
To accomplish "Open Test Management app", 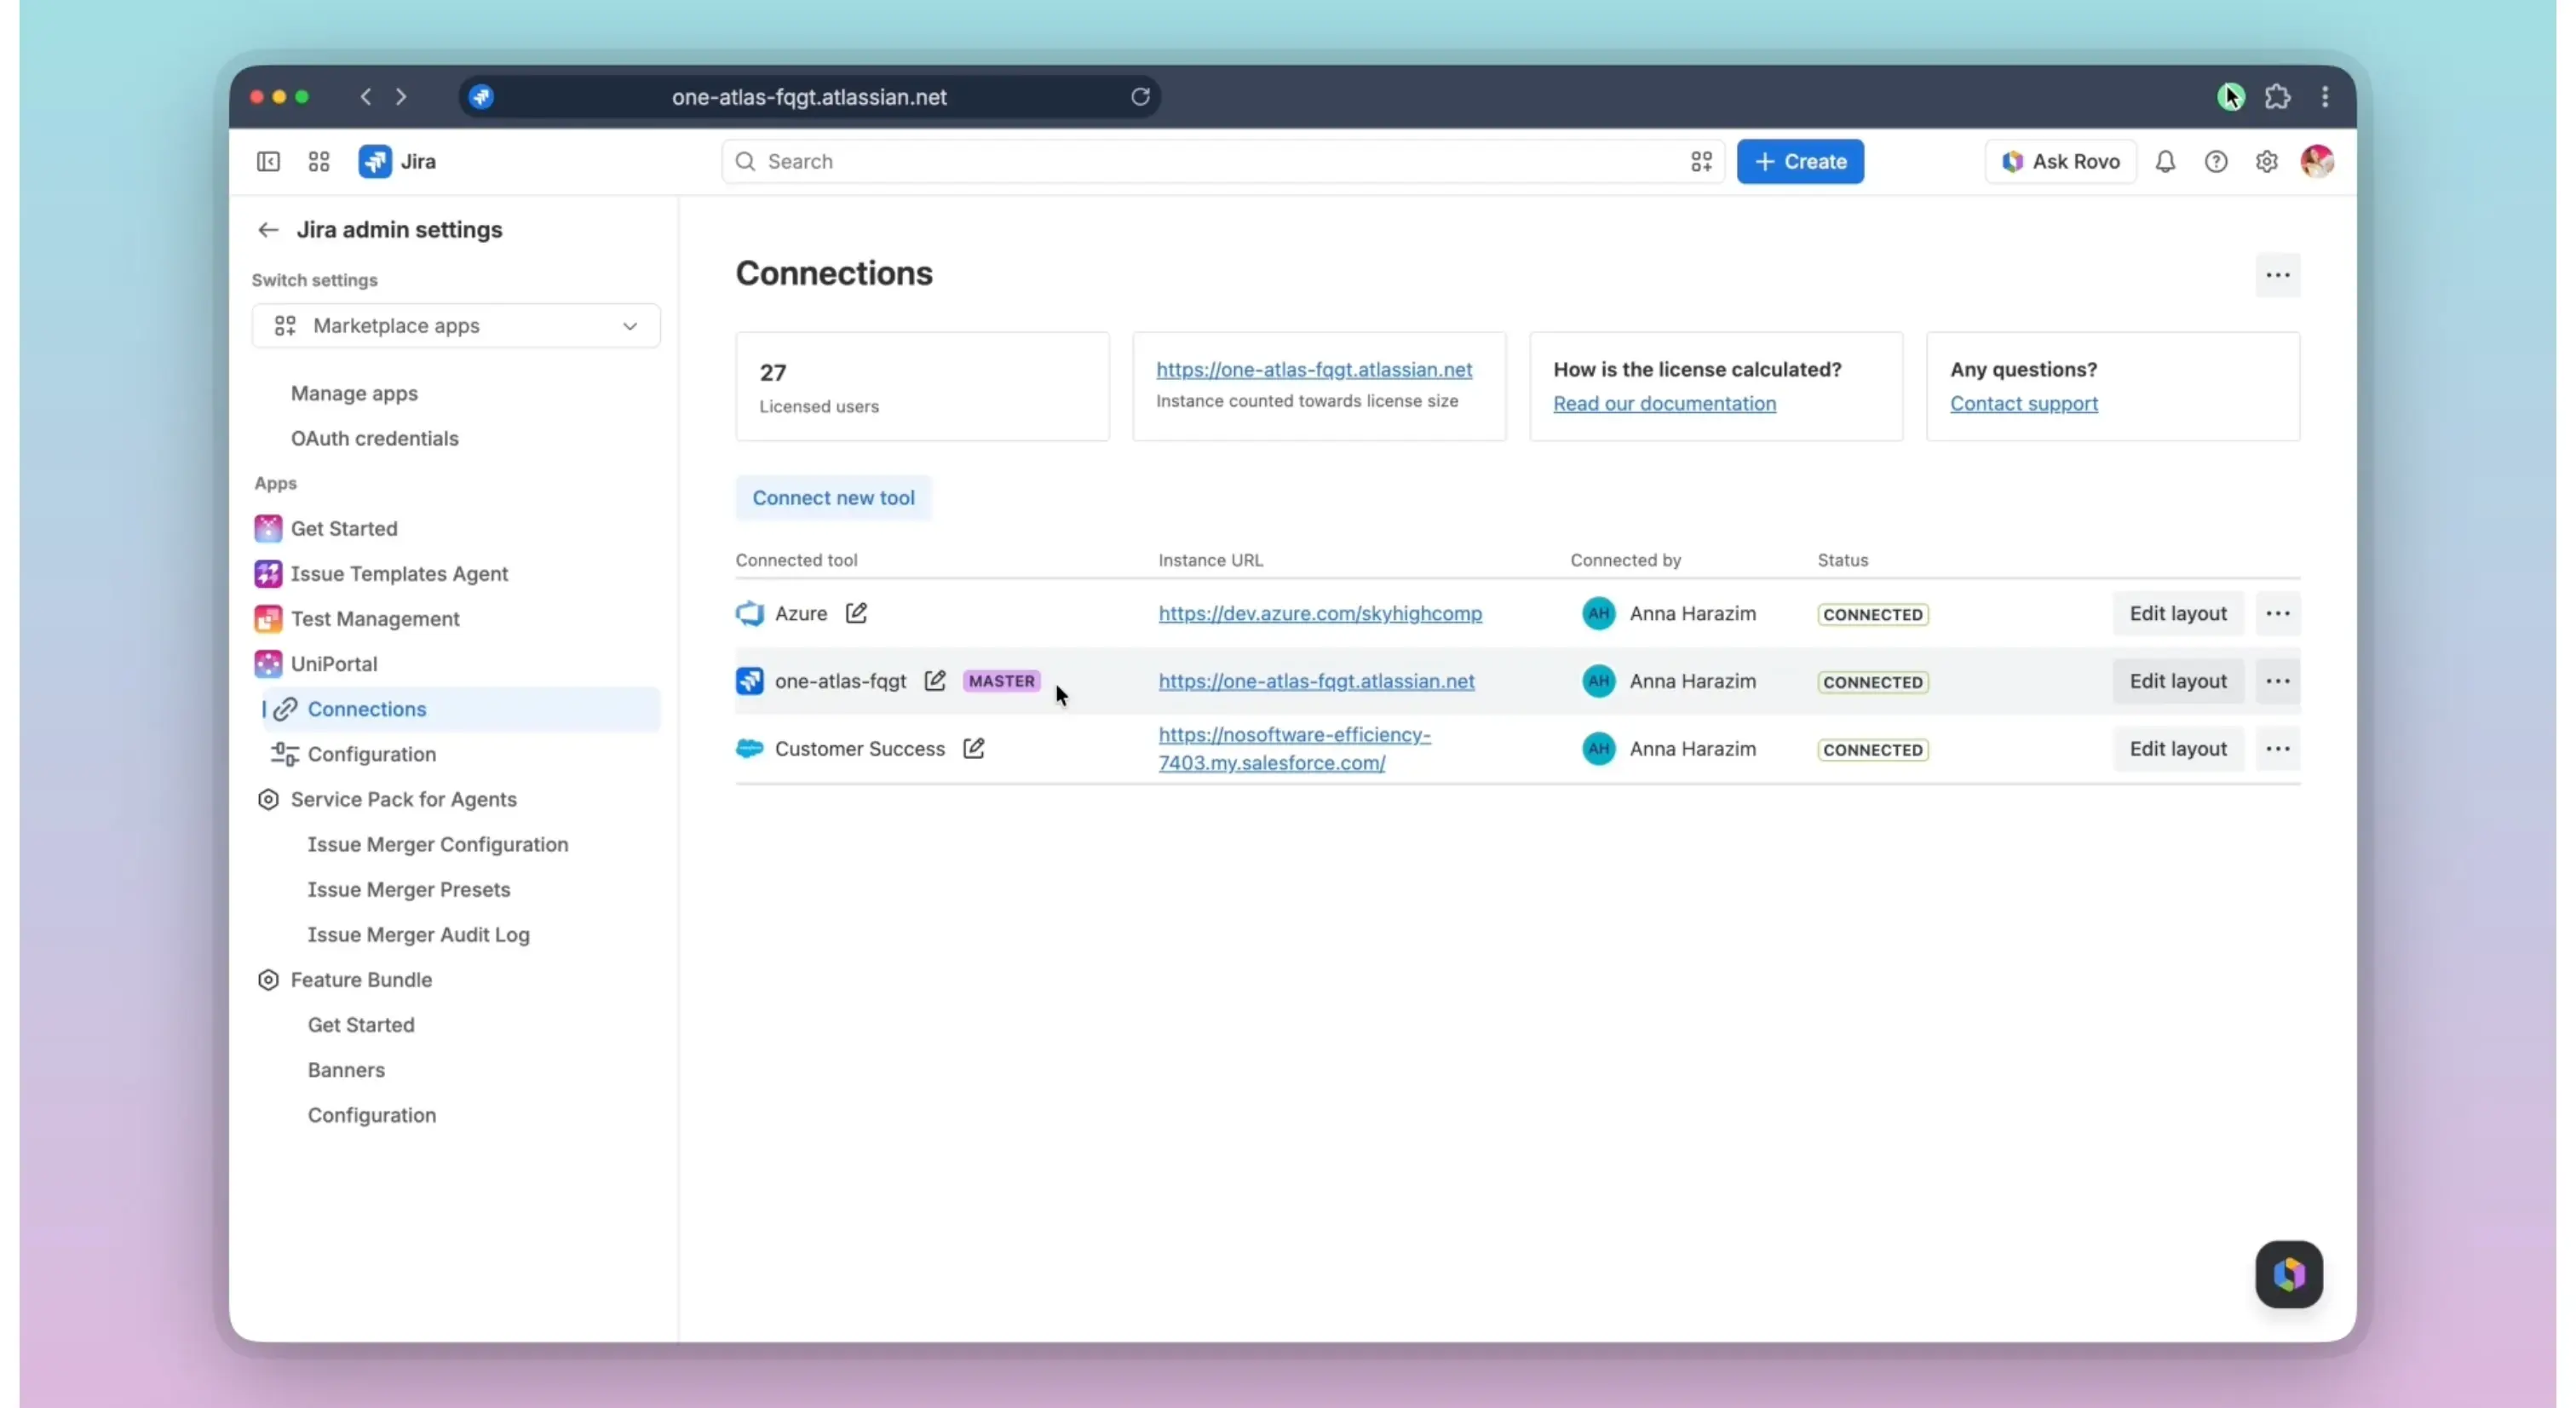I will 375,618.
